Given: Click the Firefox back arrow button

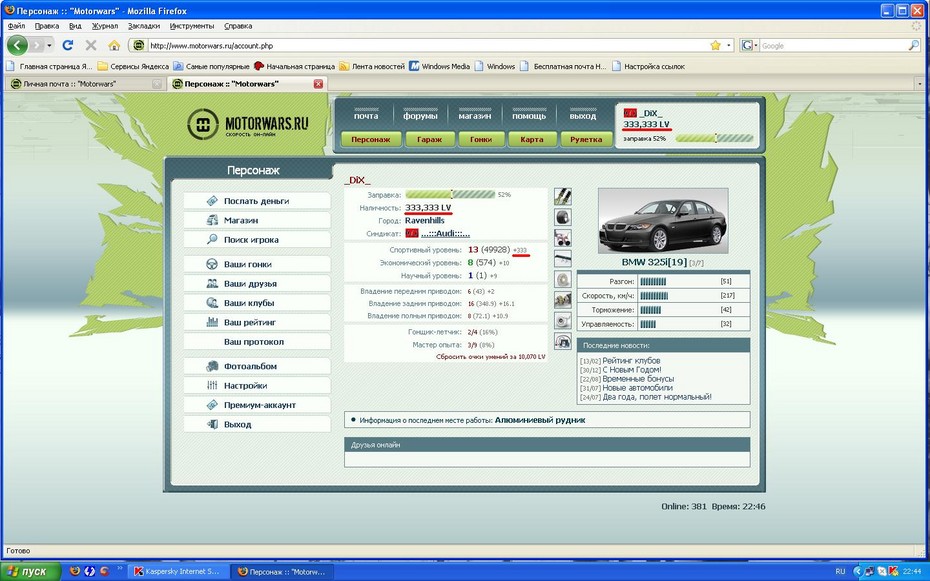Looking at the screenshot, I should tap(17, 45).
